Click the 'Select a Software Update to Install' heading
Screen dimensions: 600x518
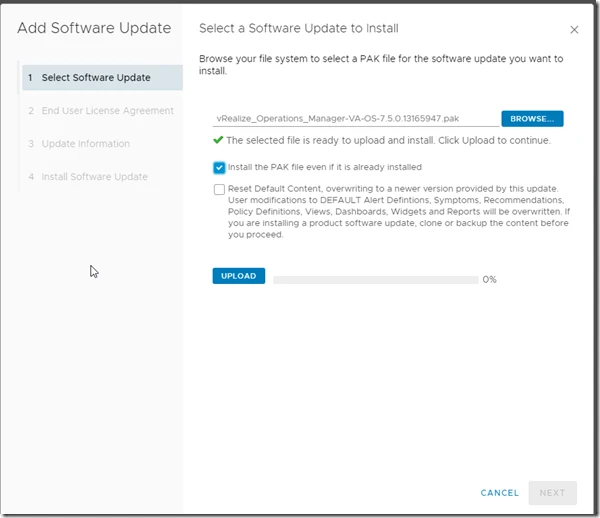pyautogui.click(x=298, y=28)
